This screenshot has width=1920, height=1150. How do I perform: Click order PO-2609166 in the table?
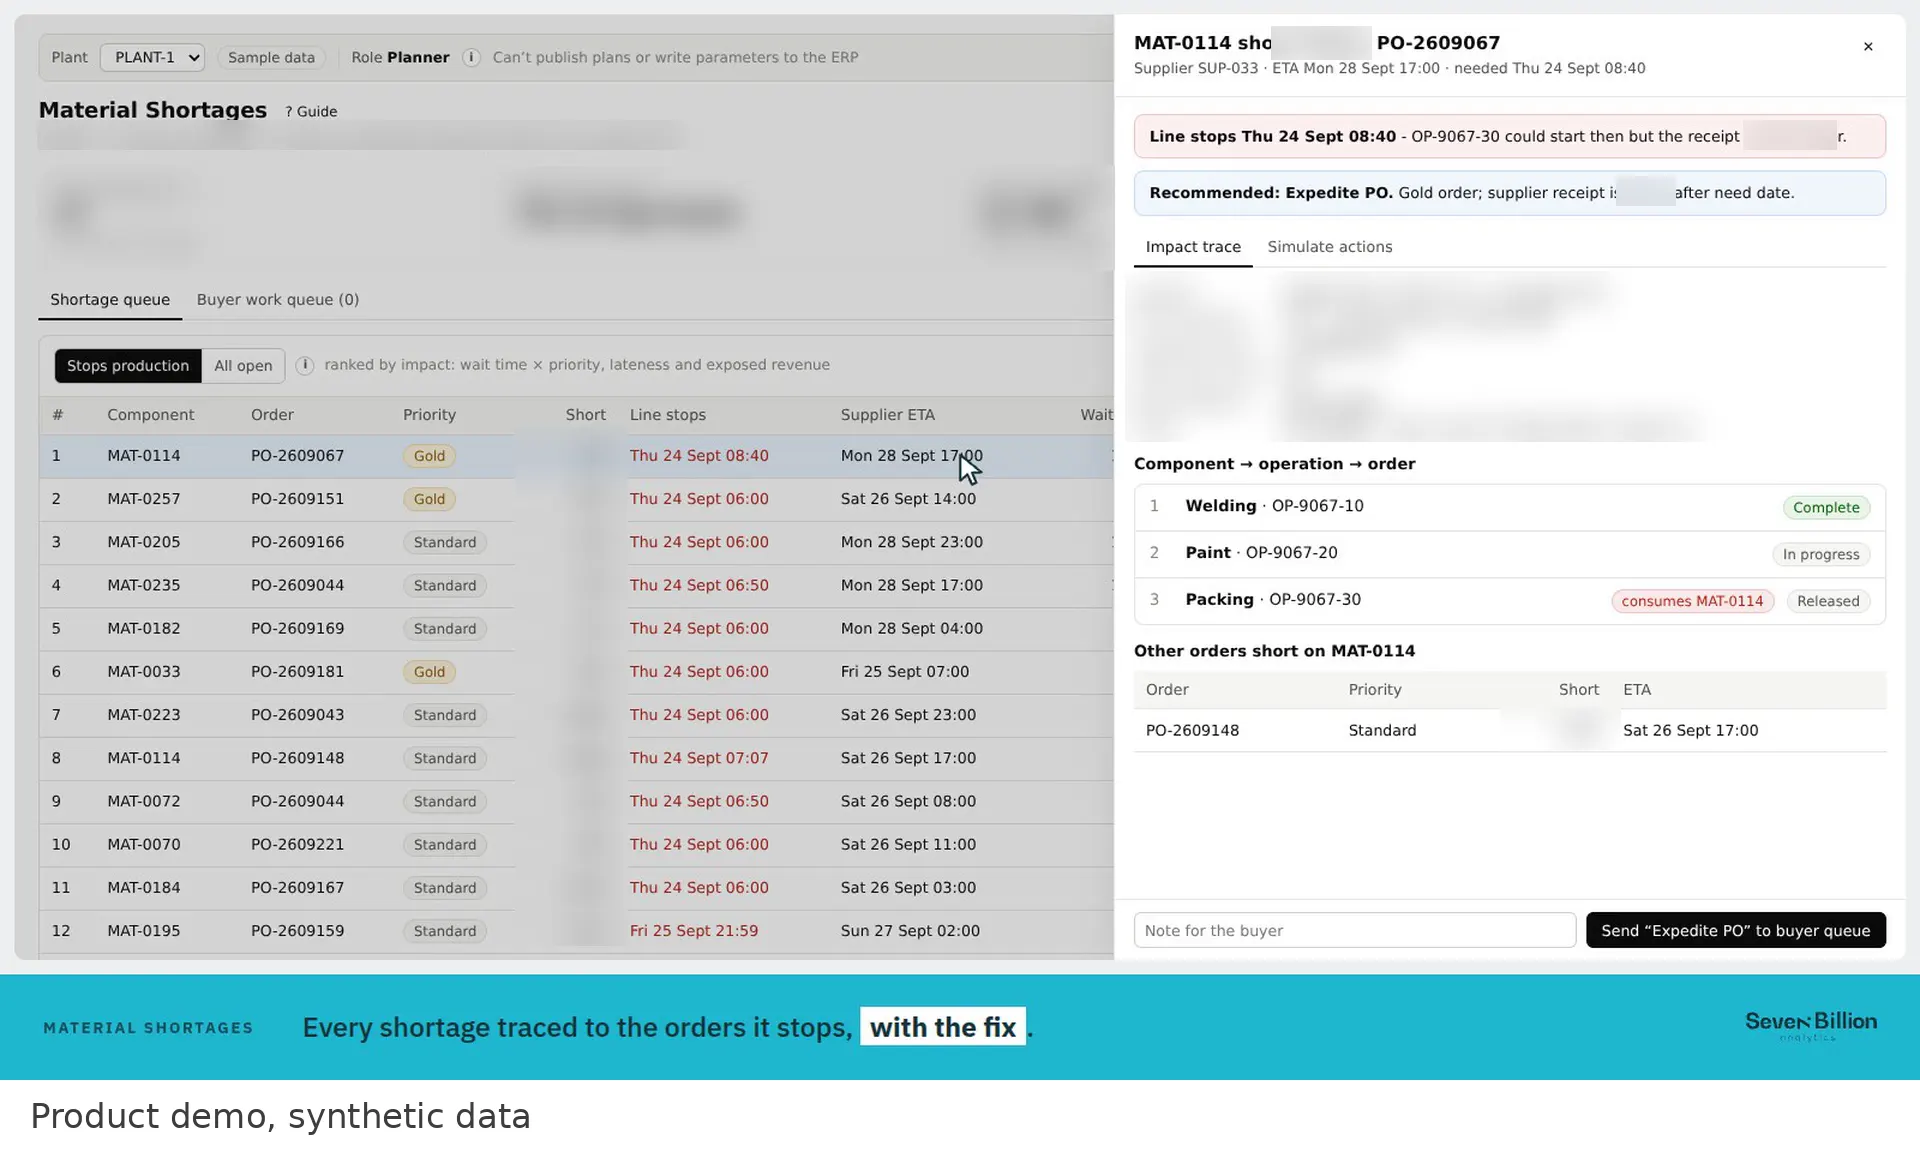[x=297, y=541]
